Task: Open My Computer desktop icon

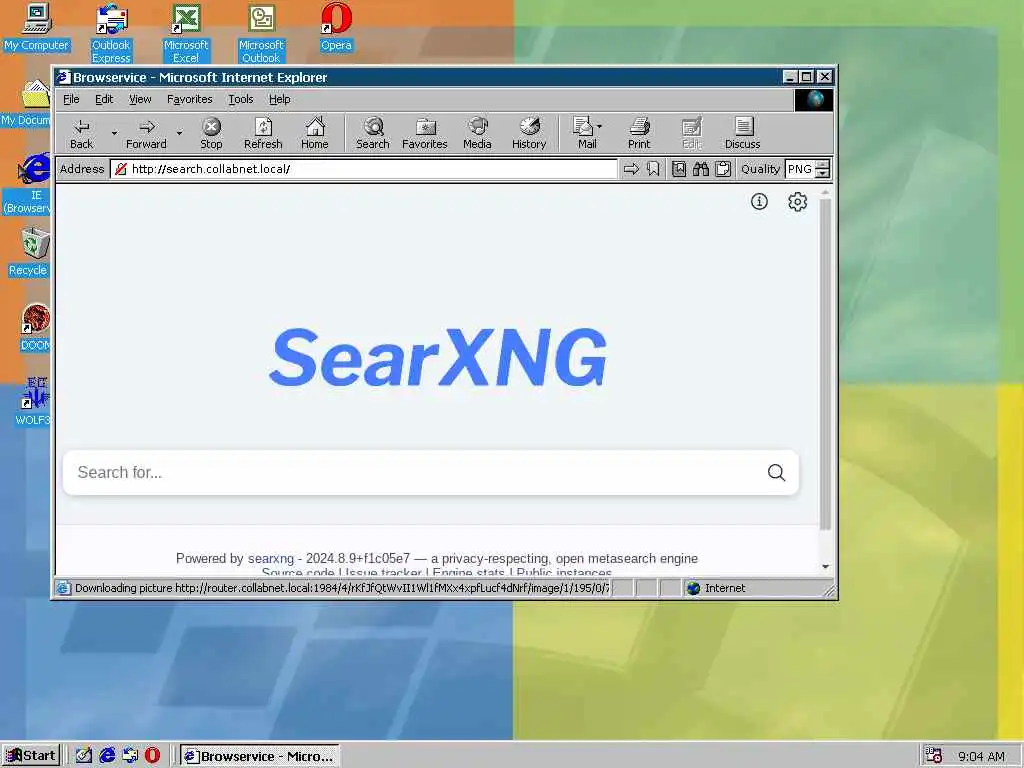Action: click(36, 27)
